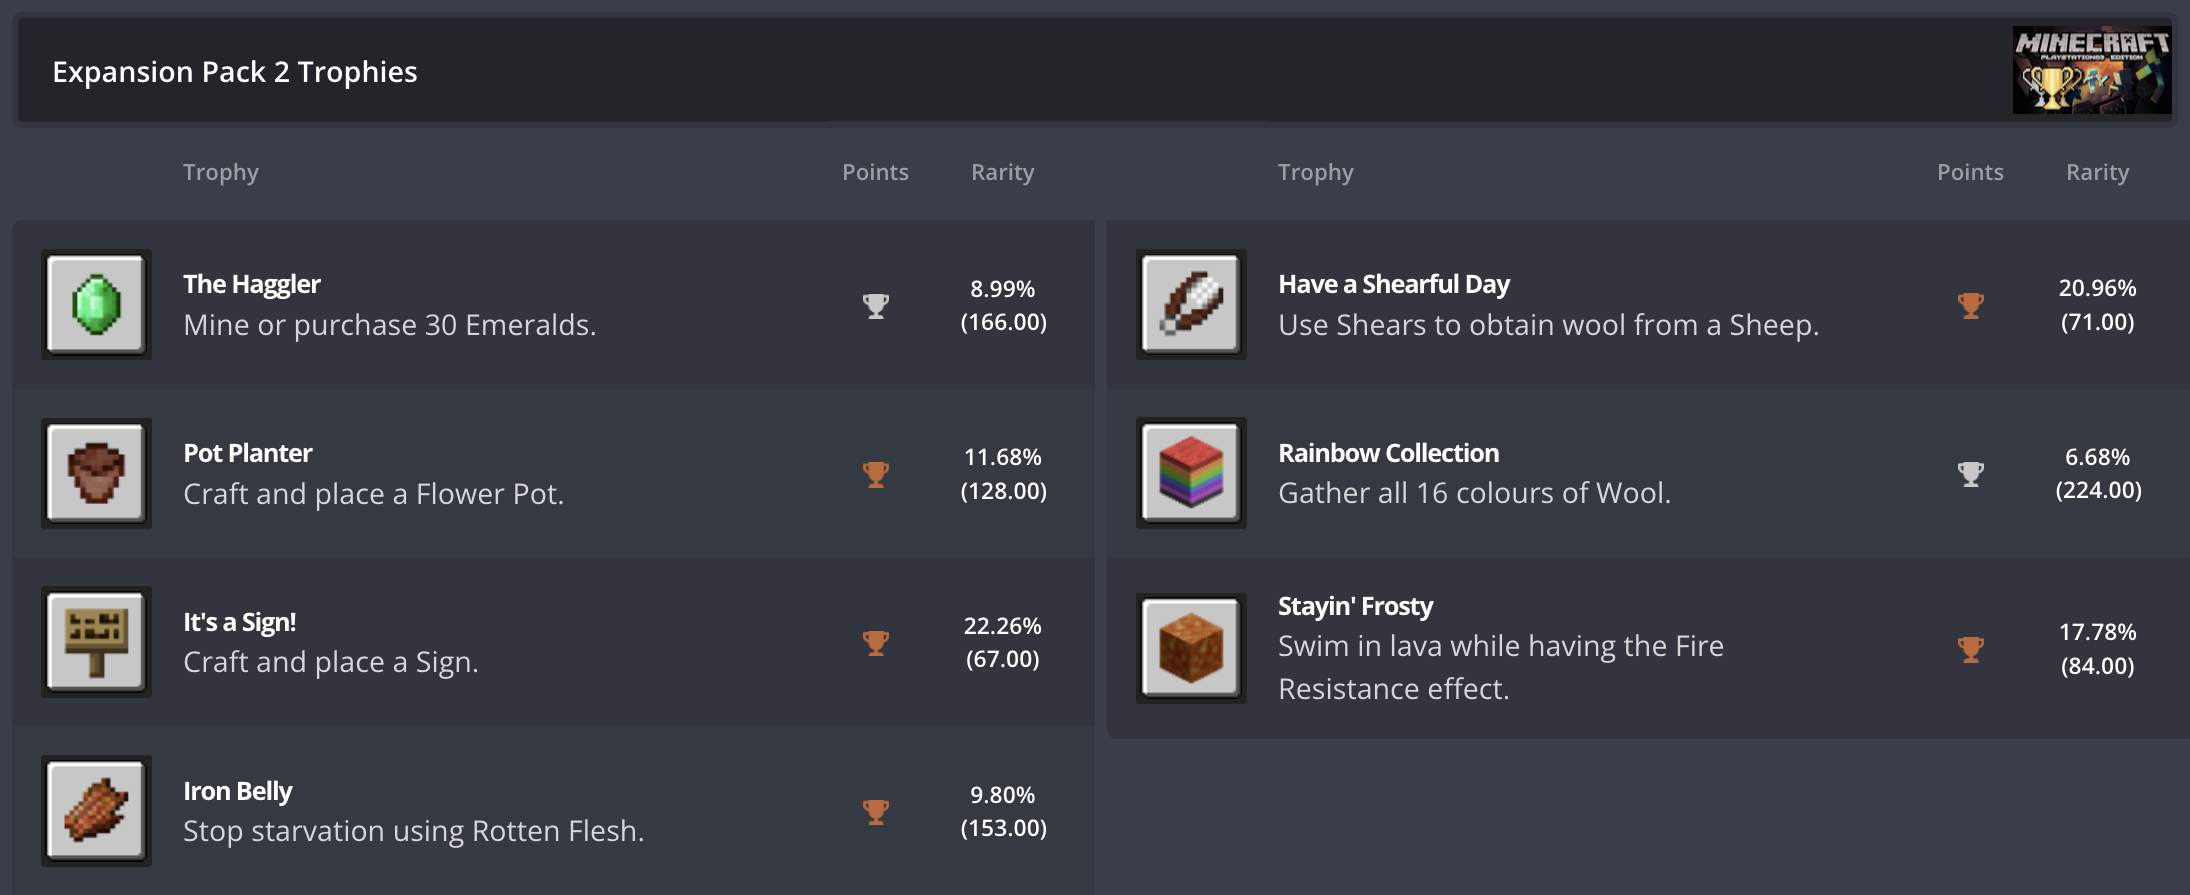Click the left Trophy column header
The width and height of the screenshot is (2190, 895).
[221, 171]
